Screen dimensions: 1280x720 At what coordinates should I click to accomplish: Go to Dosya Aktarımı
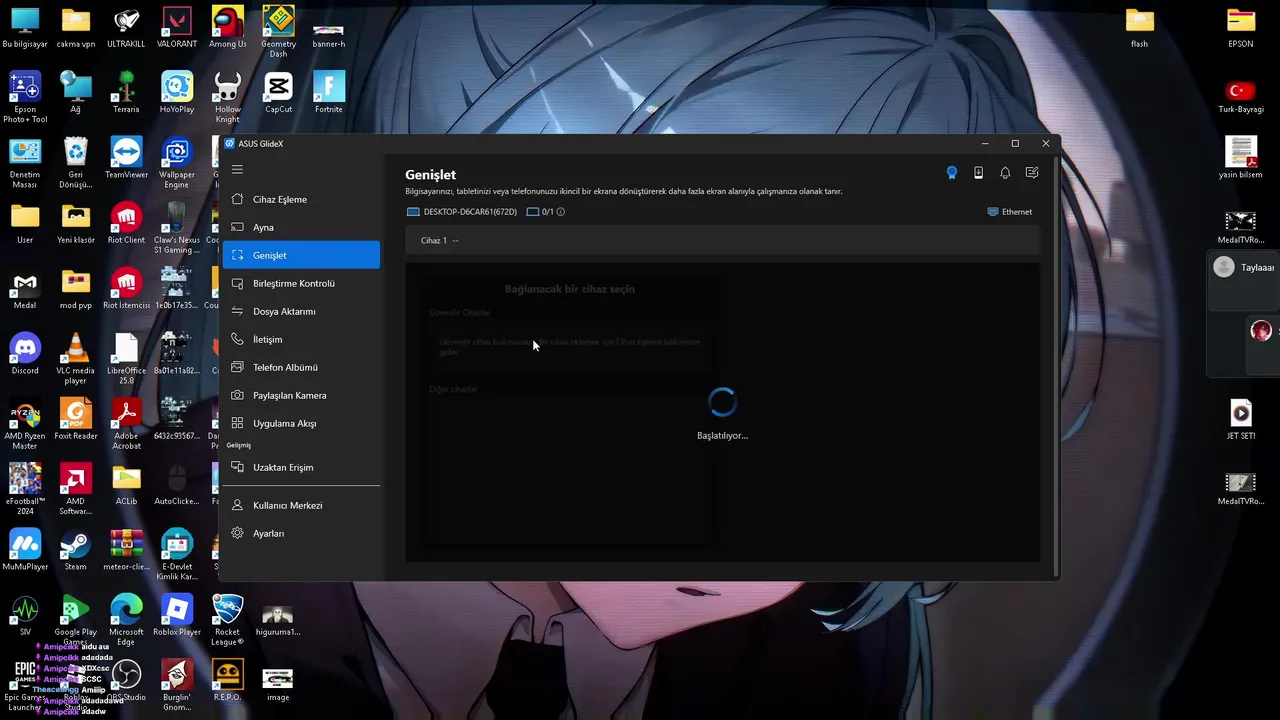click(301, 311)
